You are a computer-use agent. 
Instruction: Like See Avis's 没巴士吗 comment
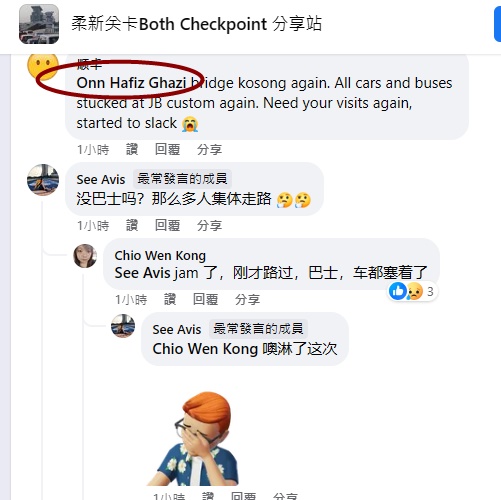coord(132,226)
